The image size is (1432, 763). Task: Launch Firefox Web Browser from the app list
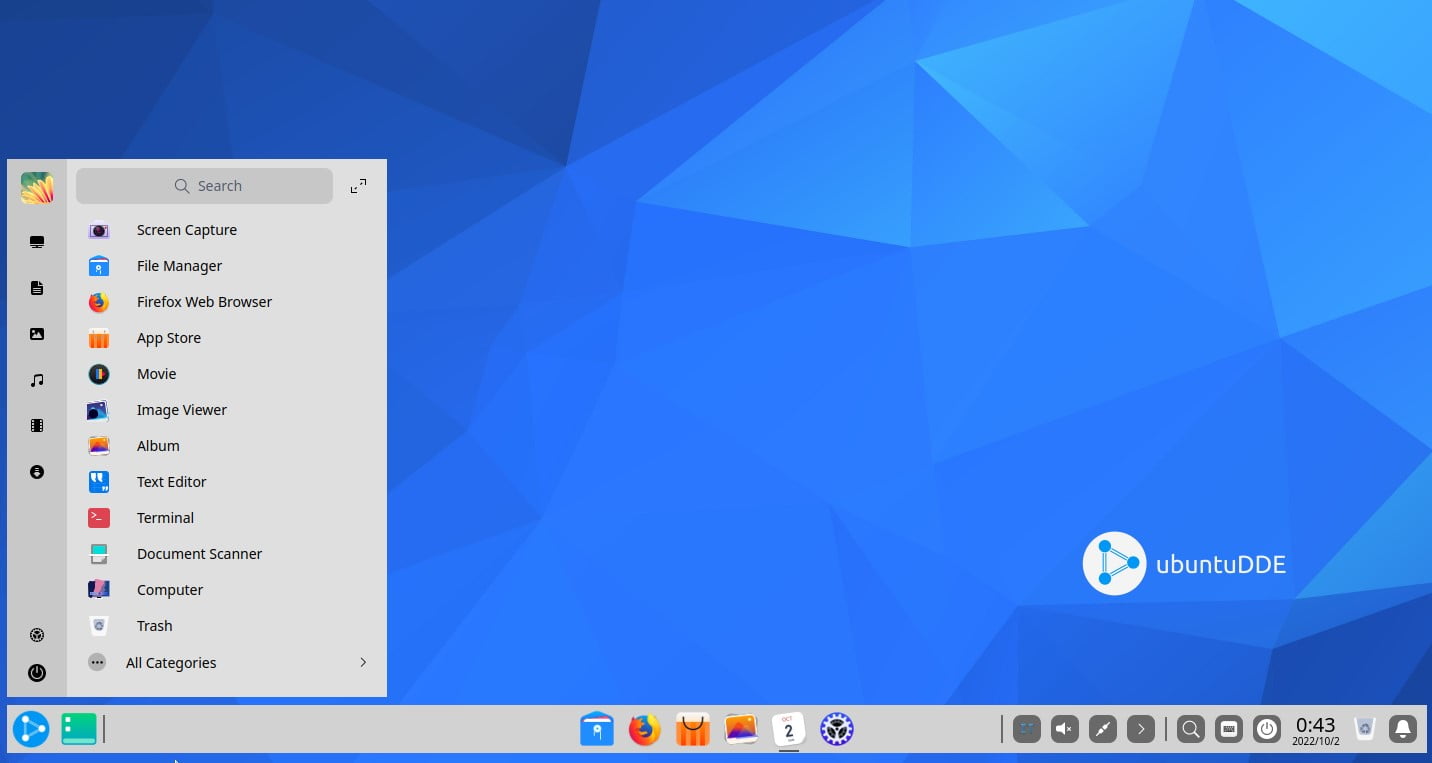coord(204,301)
